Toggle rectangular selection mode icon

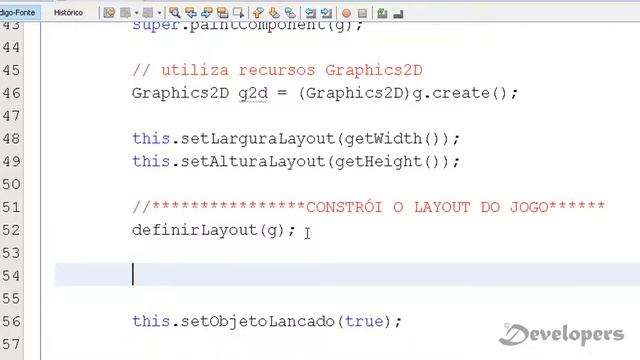click(x=239, y=13)
